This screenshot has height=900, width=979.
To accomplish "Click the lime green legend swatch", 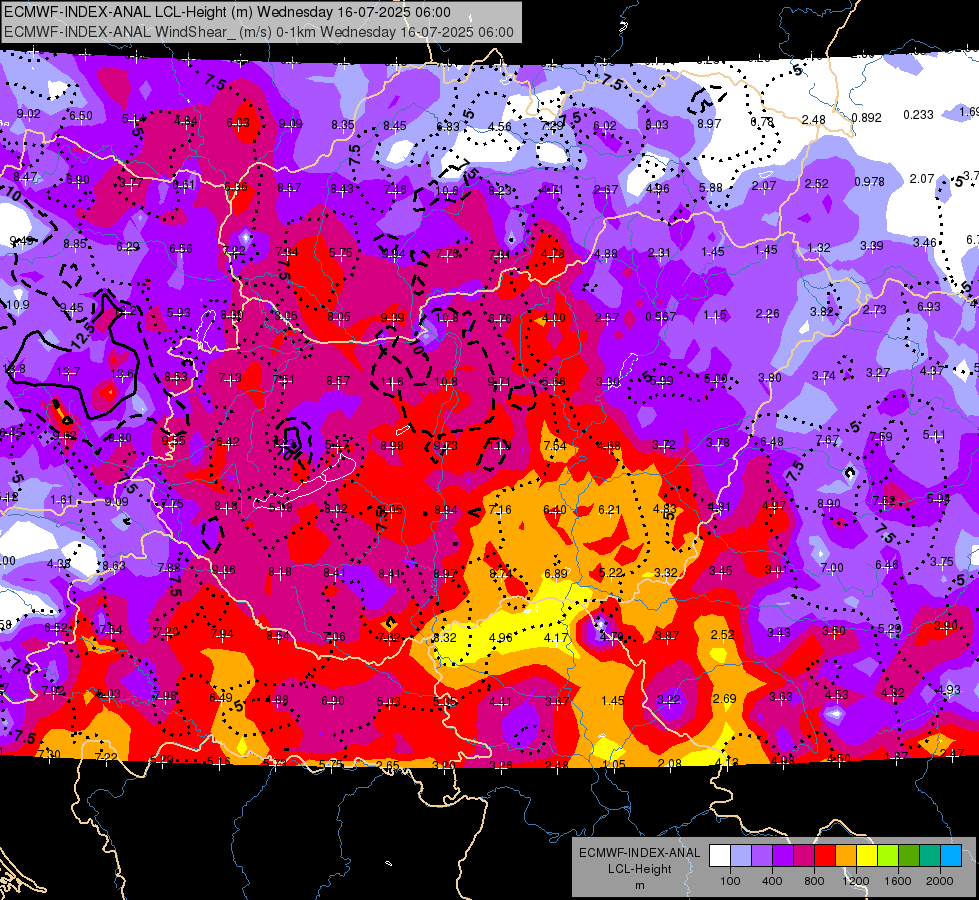I will pyautogui.click(x=888, y=856).
